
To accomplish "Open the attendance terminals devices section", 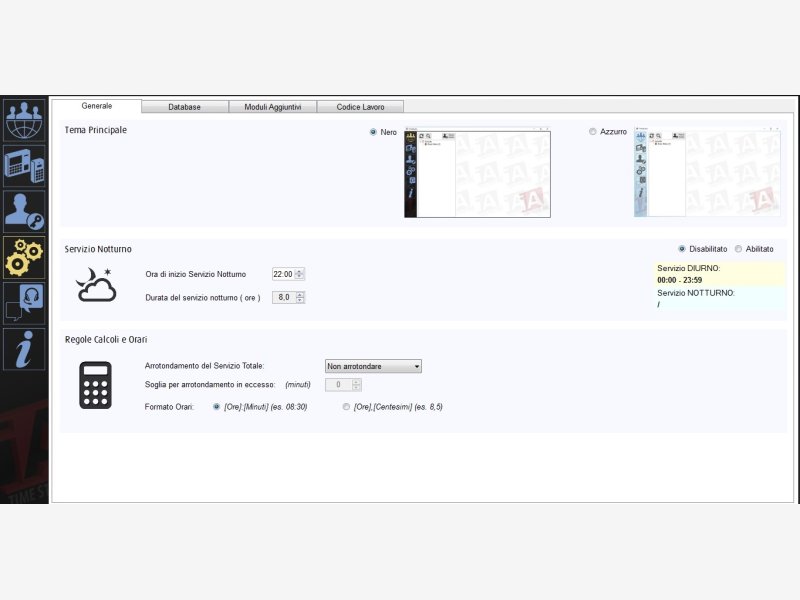I will 24,165.
